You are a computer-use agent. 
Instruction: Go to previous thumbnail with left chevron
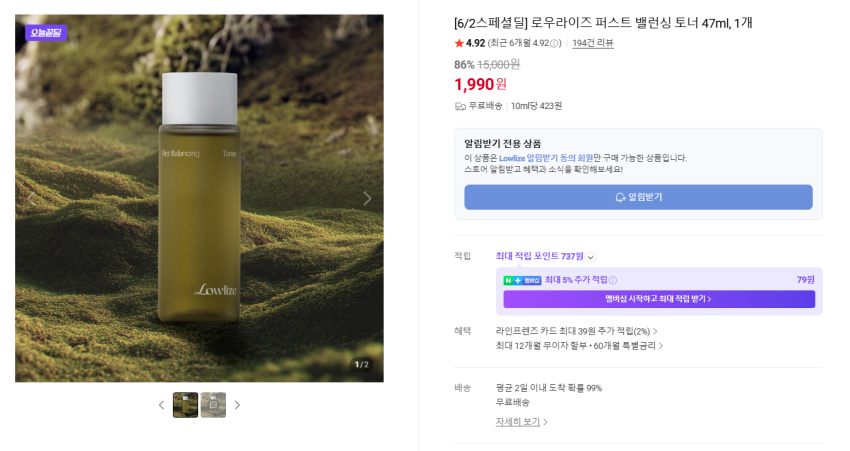pyautogui.click(x=161, y=405)
